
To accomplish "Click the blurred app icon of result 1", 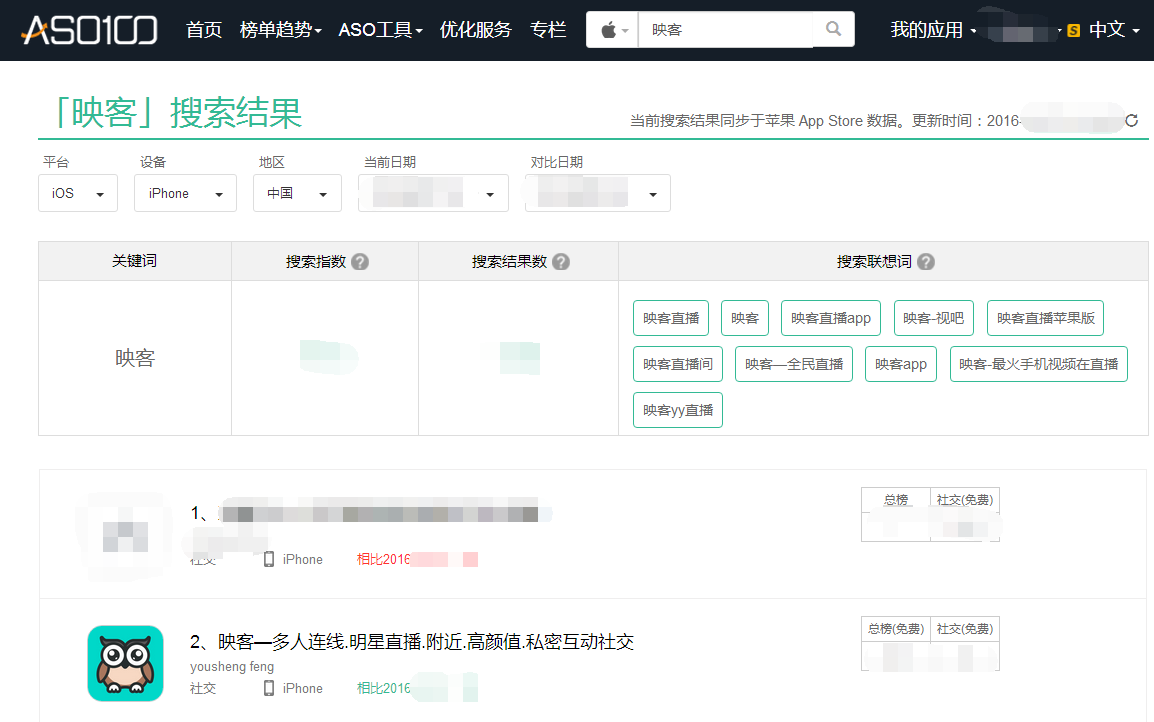I will point(125,536).
